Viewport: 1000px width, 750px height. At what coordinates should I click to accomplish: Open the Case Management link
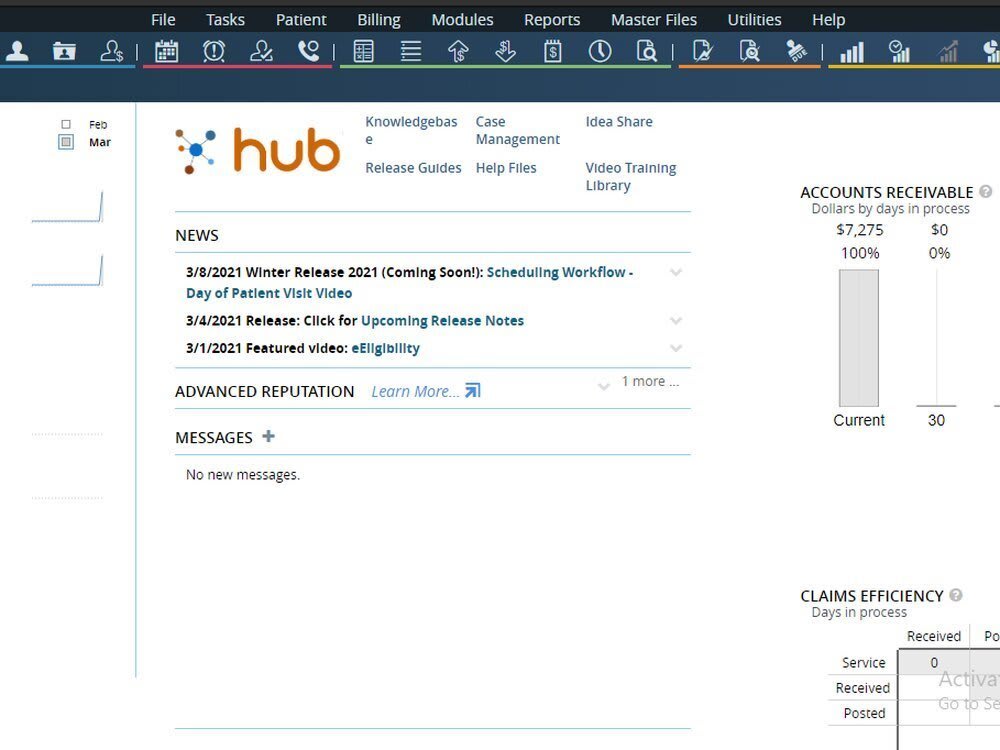tap(517, 130)
